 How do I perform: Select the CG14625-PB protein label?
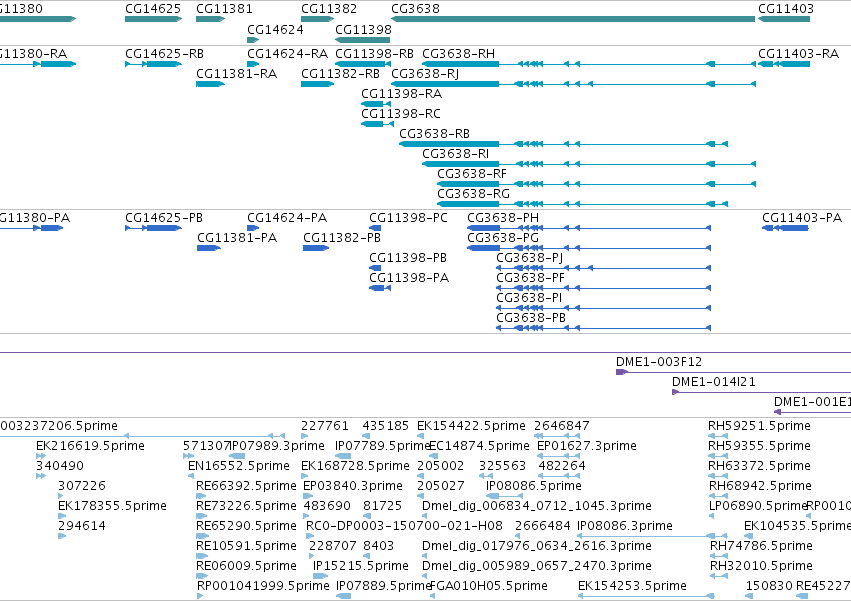[x=164, y=218]
